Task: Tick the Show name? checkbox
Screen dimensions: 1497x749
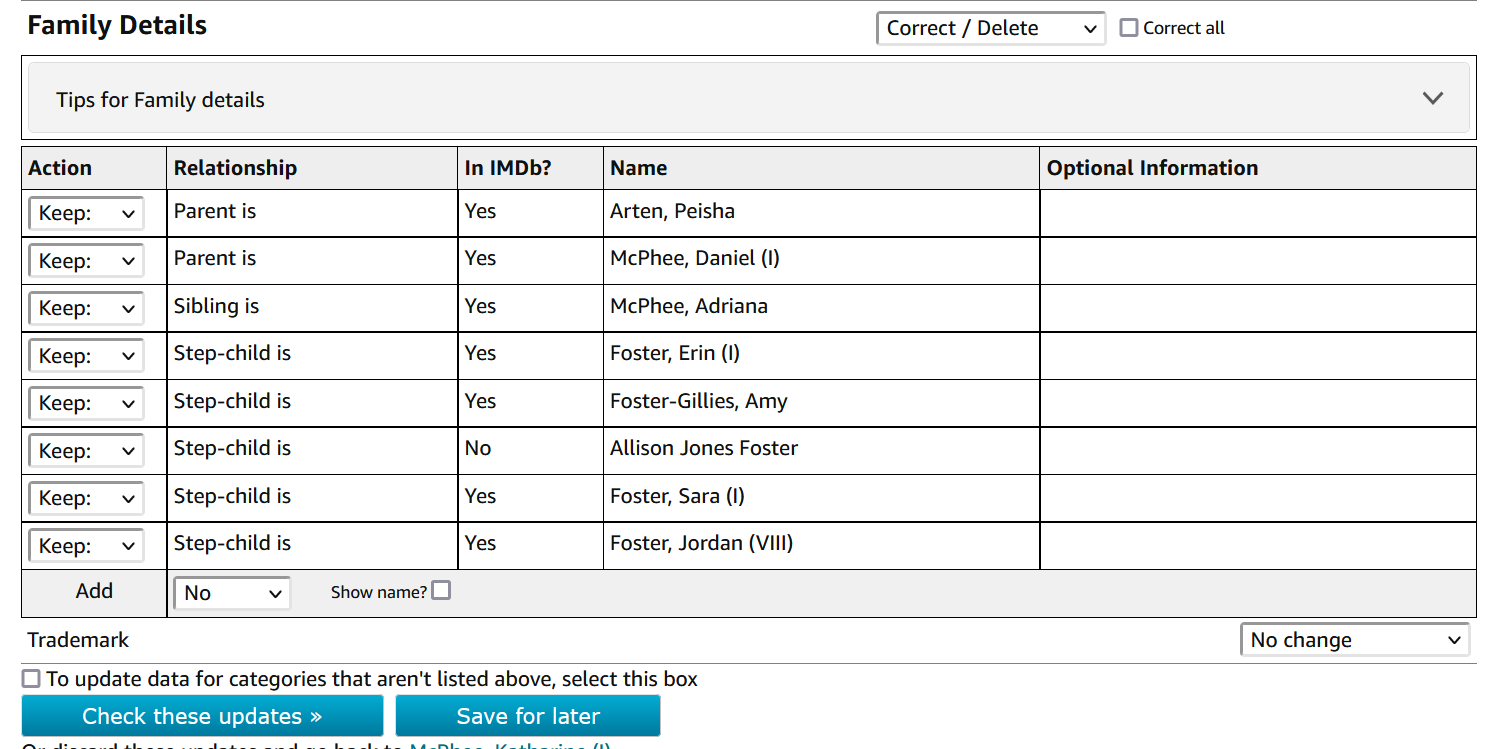Action: 441,591
